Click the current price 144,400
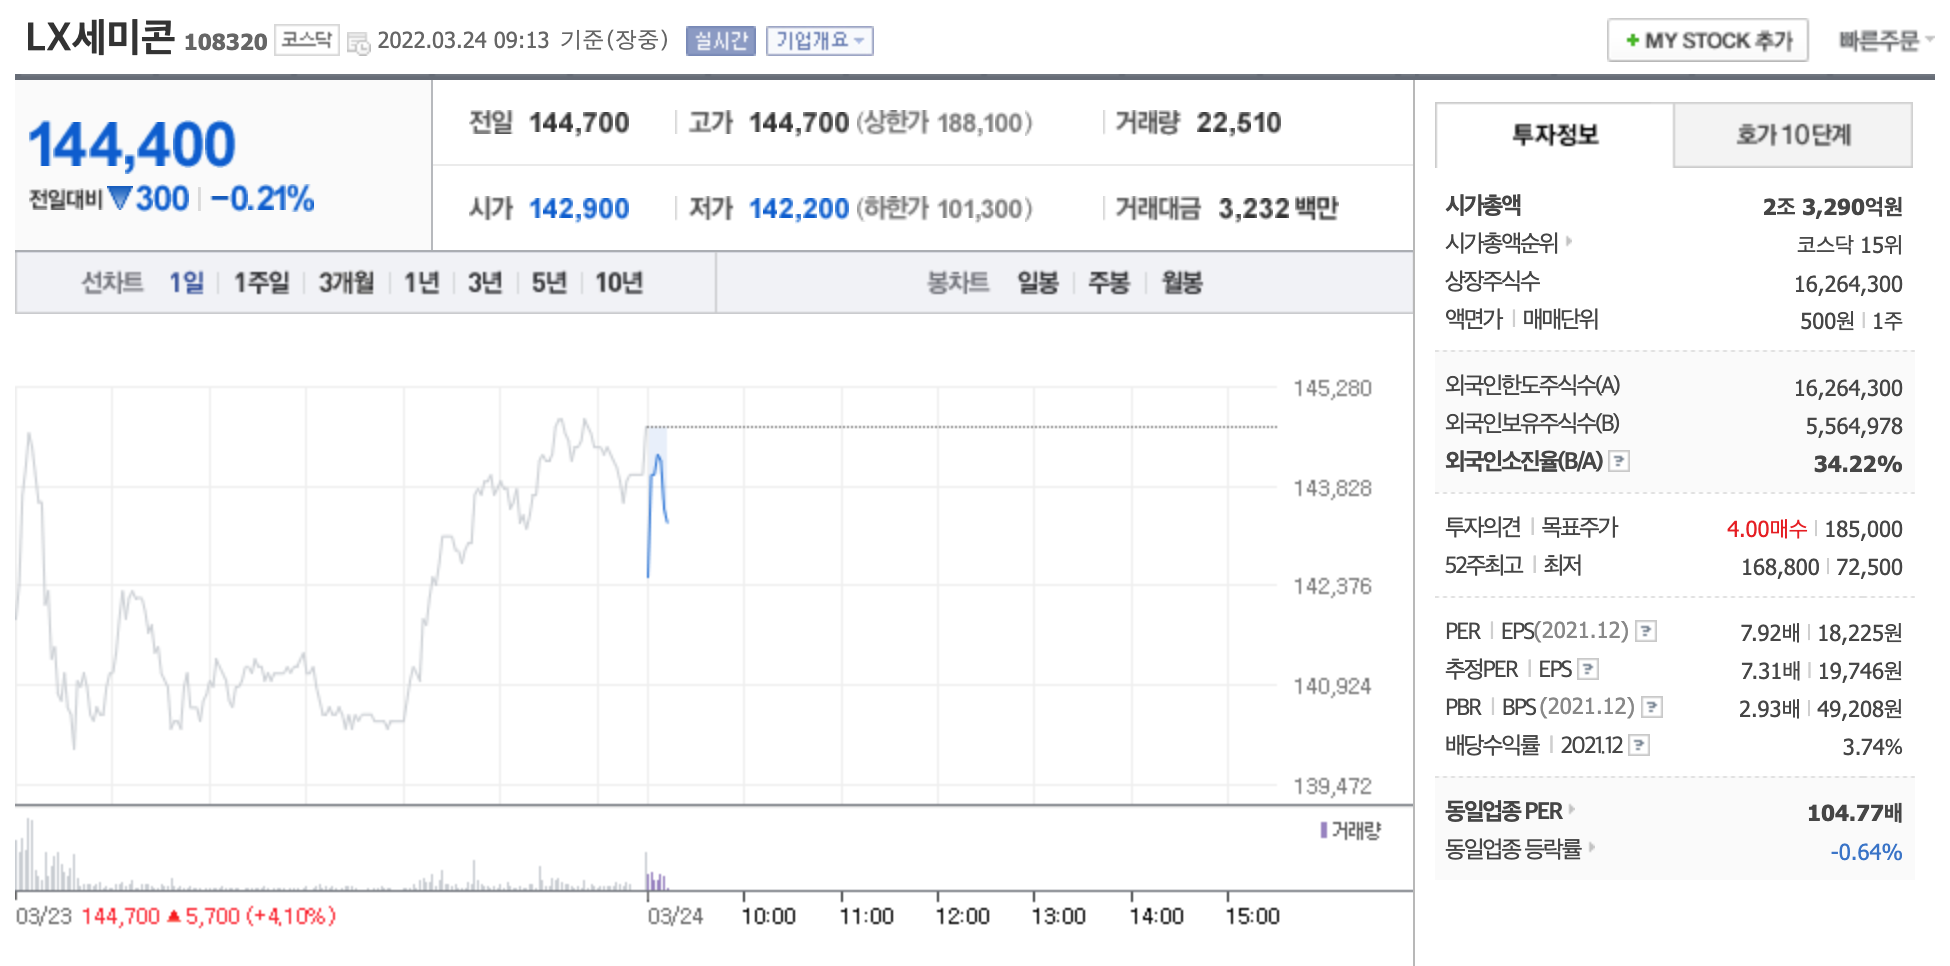This screenshot has height=966, width=1950. click(132, 145)
